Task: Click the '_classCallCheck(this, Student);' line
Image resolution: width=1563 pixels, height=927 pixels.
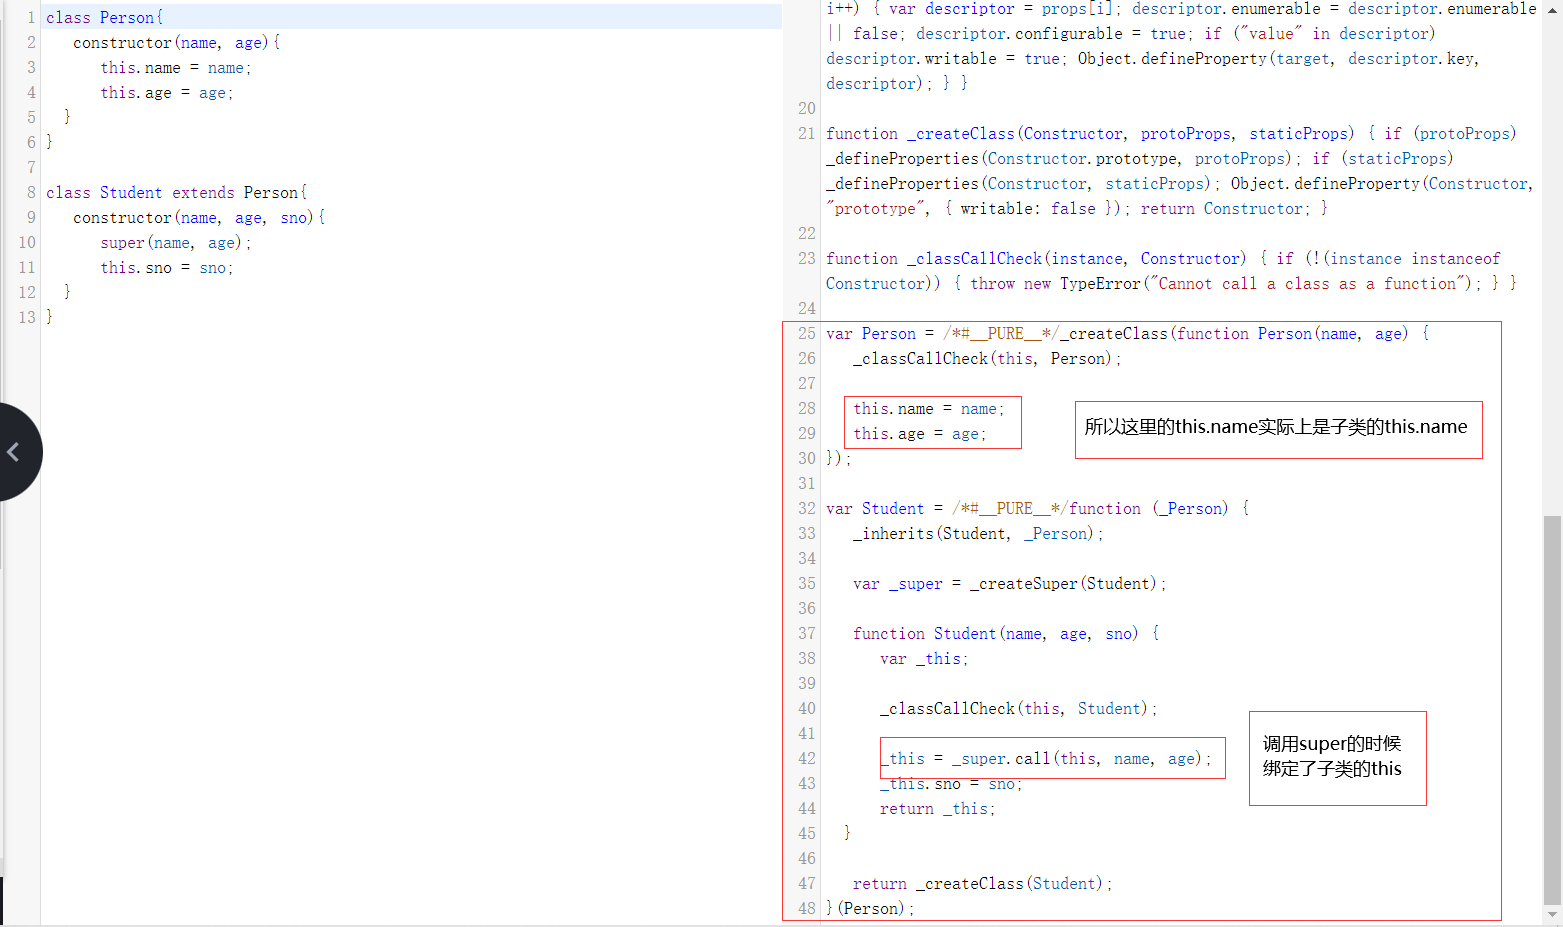Action: point(1019,708)
